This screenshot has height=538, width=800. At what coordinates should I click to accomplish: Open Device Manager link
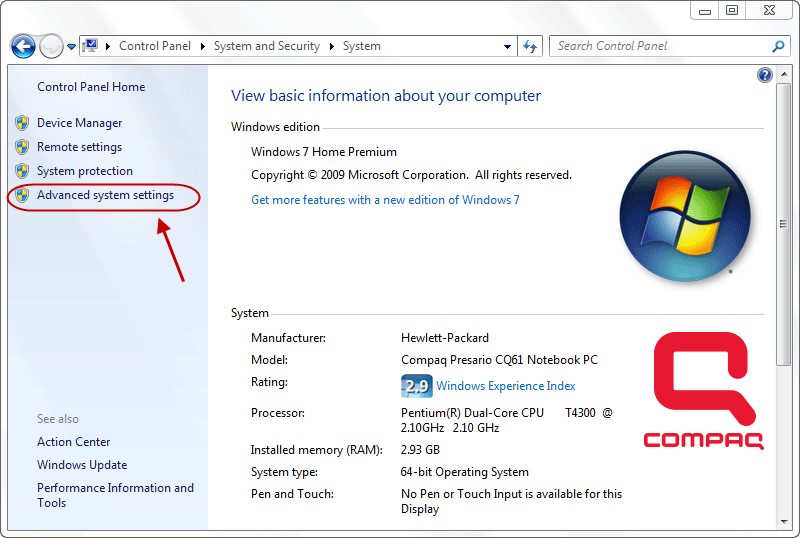tap(80, 123)
